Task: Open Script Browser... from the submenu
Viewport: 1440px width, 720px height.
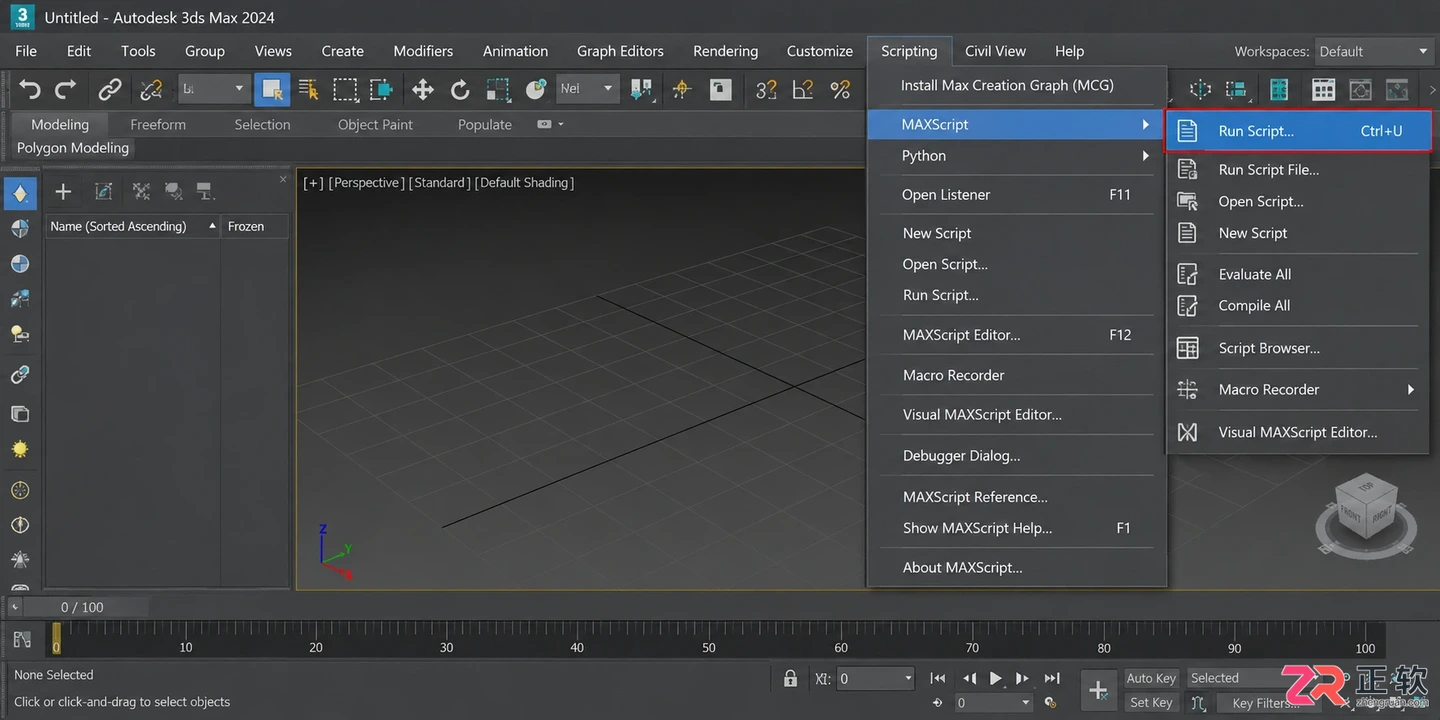Action: (x=1299, y=348)
